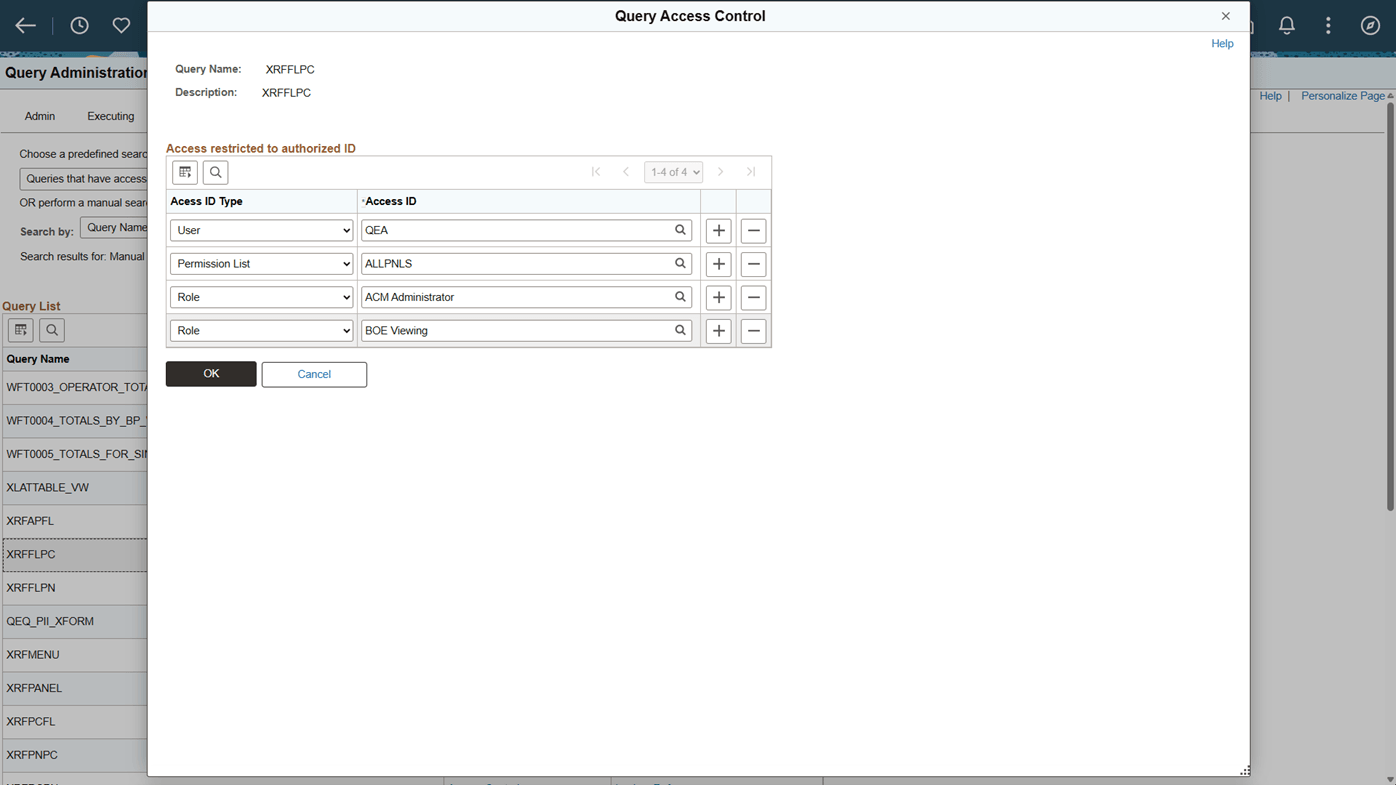Open Access ID Type dropdown for ACM Administrator
Screen dimensions: 1396x785
click(x=262, y=297)
